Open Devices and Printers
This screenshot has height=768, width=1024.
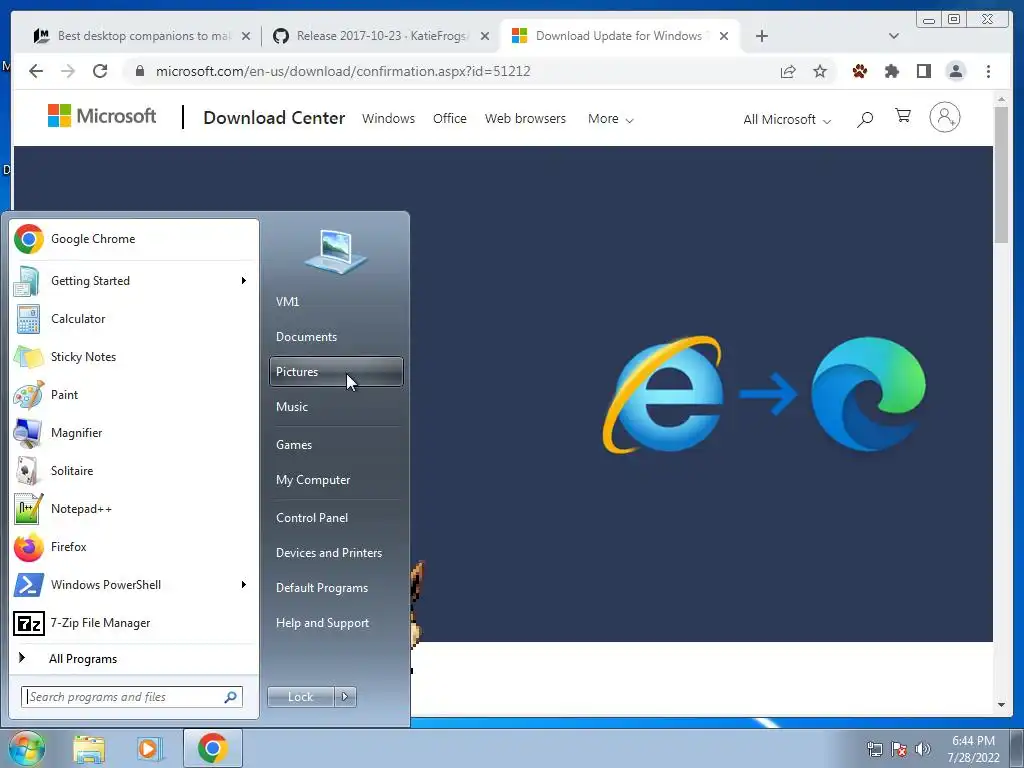(x=336, y=553)
